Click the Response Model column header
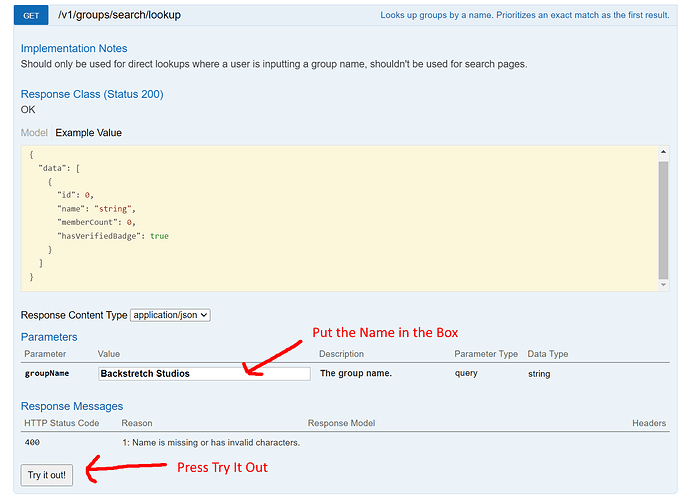Viewport: 690px width, 499px height. click(341, 423)
